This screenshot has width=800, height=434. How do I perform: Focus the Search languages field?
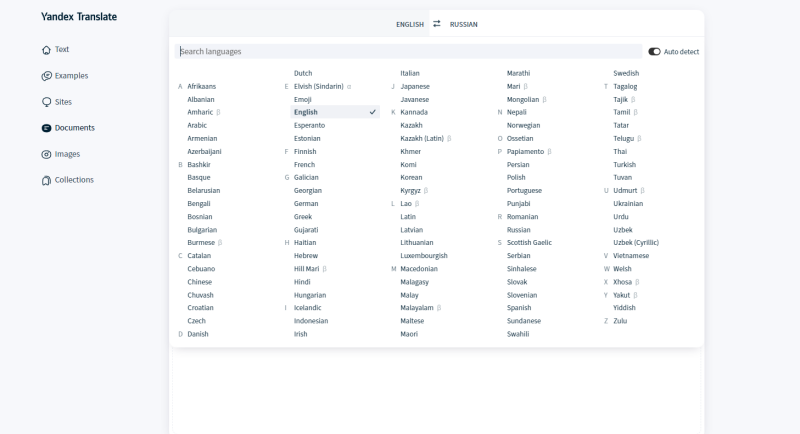(x=408, y=51)
